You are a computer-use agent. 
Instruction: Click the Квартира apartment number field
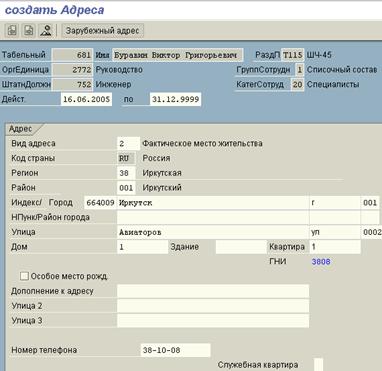(x=335, y=247)
